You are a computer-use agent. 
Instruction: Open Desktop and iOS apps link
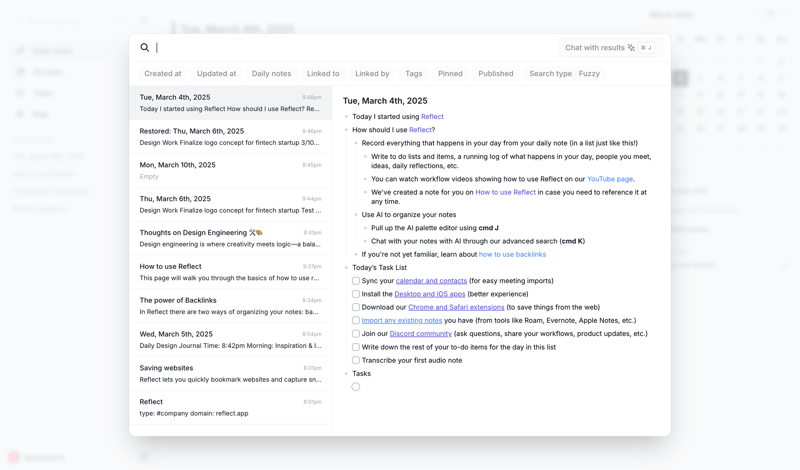(x=430, y=294)
